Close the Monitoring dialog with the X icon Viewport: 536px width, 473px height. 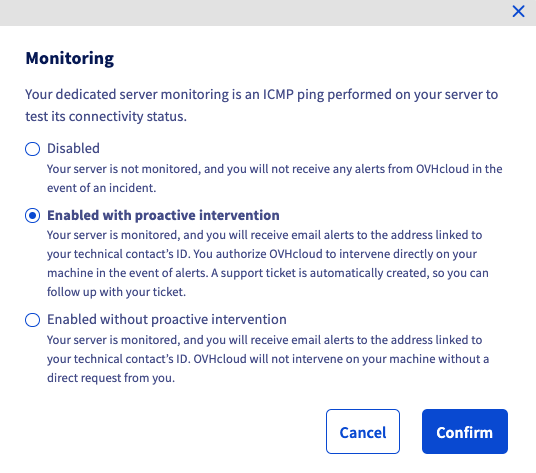(518, 11)
